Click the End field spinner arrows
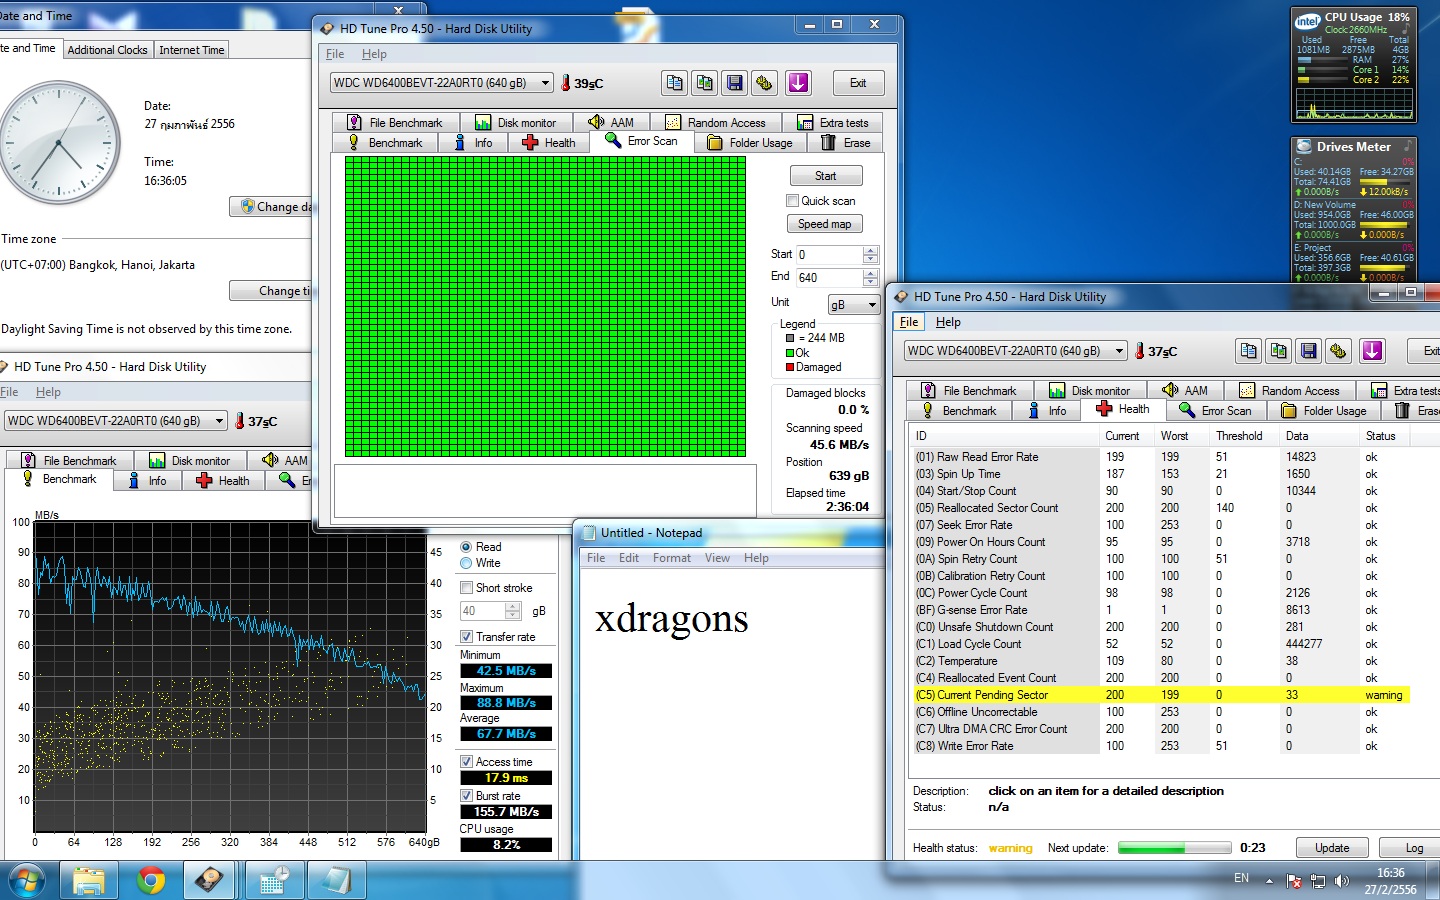 (x=870, y=277)
